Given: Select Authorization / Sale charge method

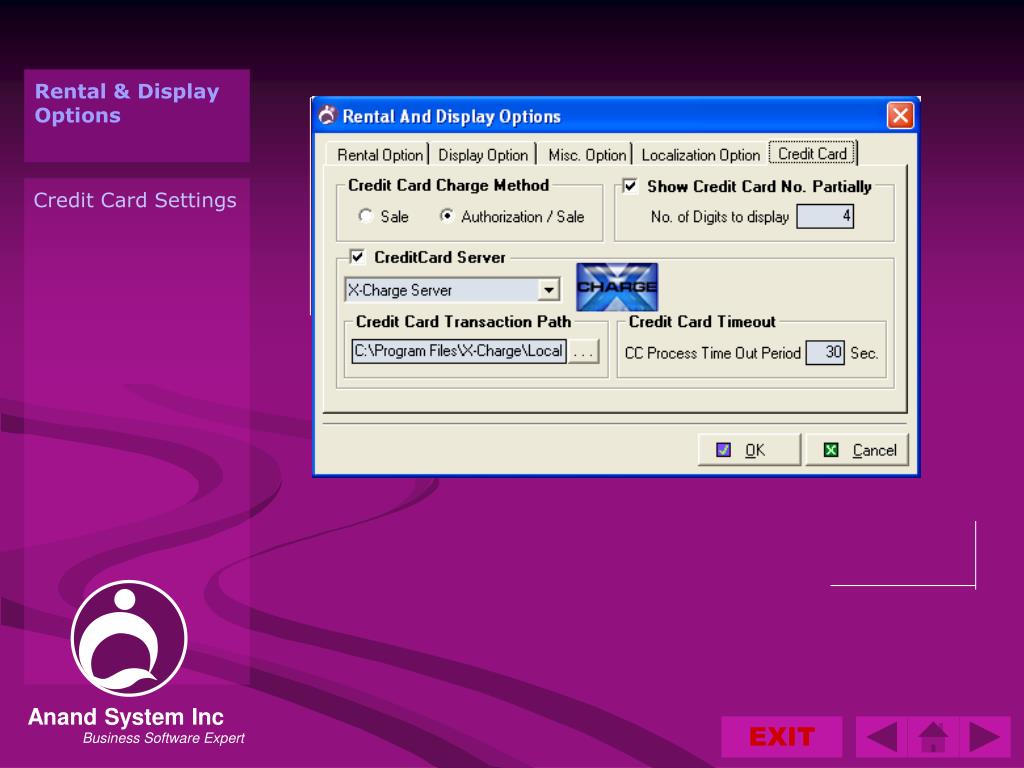Looking at the screenshot, I should 447,216.
